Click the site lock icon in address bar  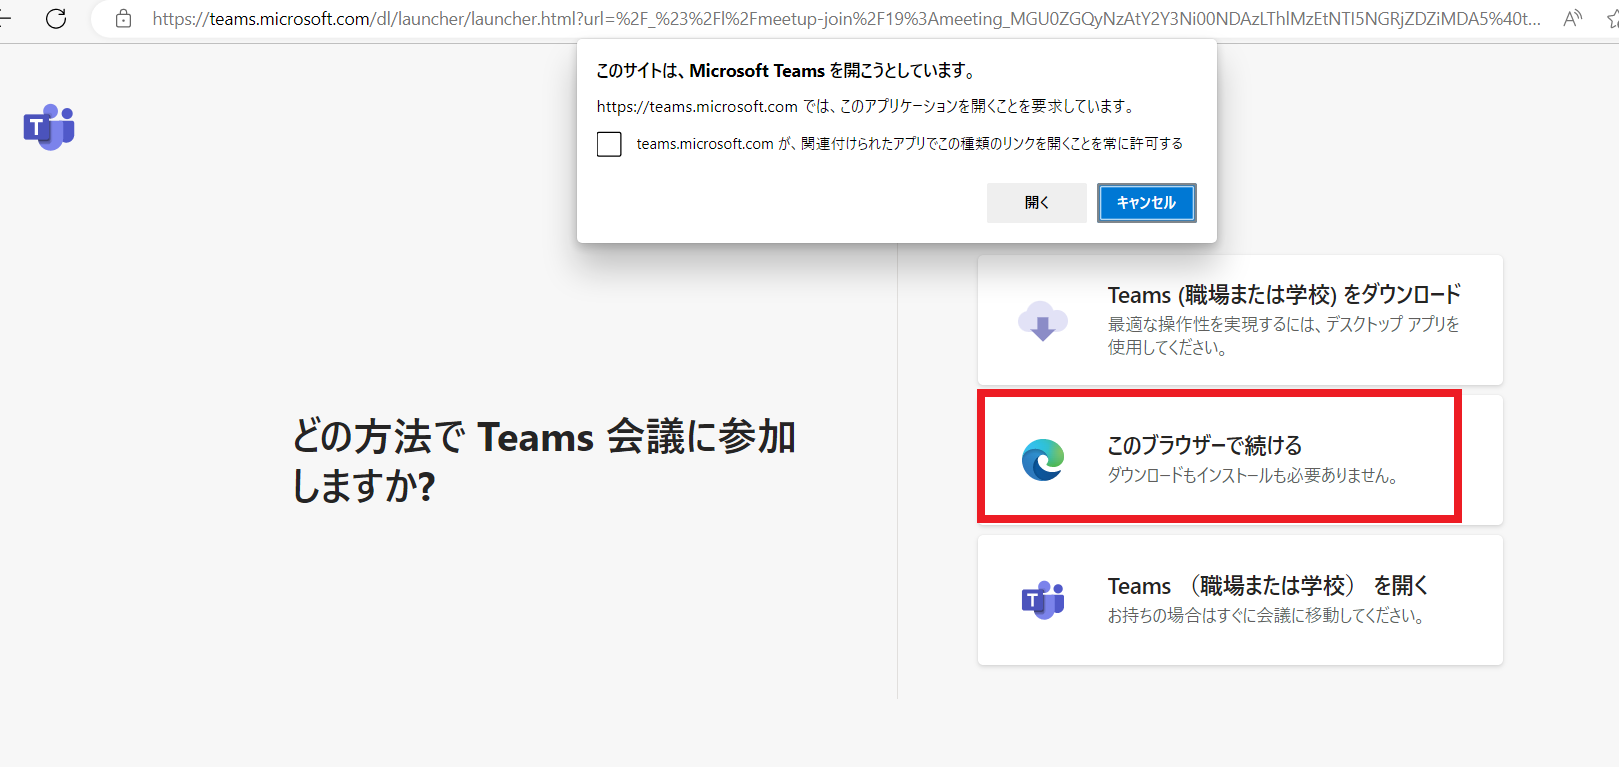point(123,19)
